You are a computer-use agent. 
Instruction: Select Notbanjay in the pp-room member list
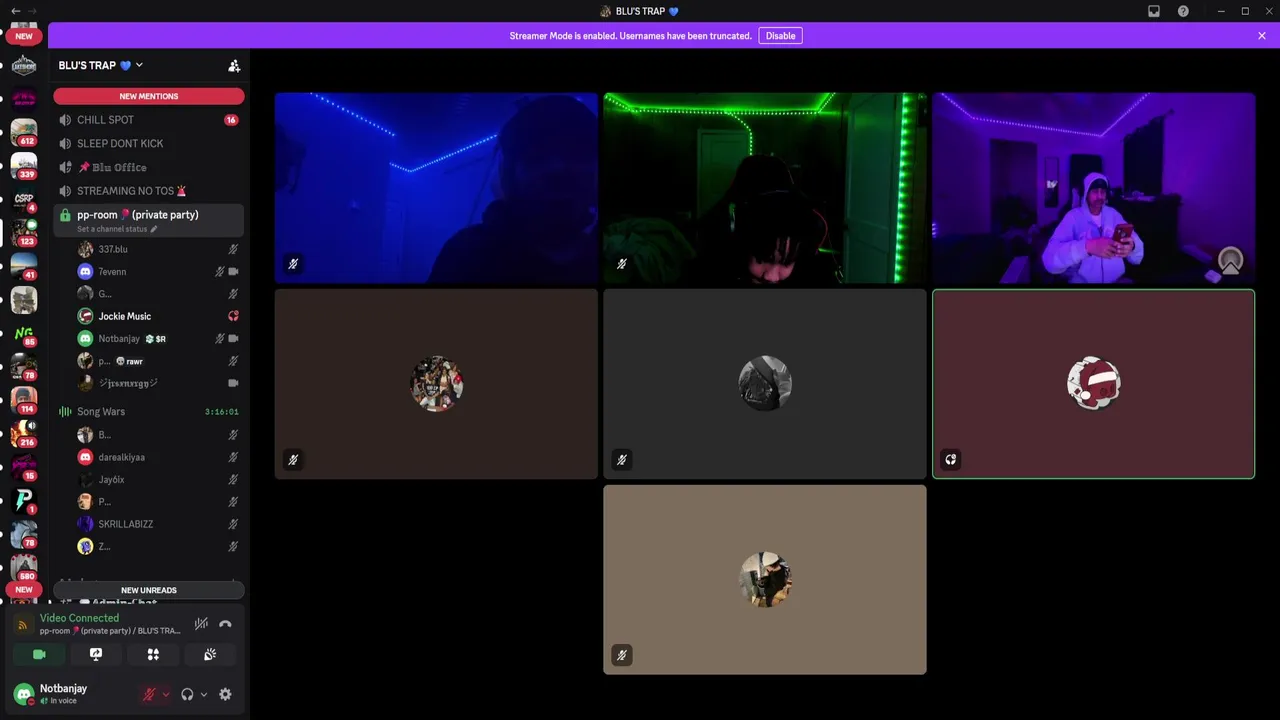(x=158, y=339)
